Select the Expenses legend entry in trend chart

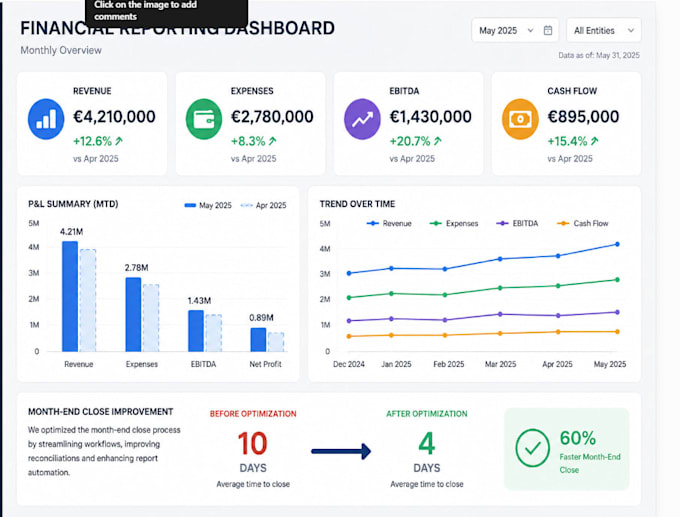pos(454,223)
